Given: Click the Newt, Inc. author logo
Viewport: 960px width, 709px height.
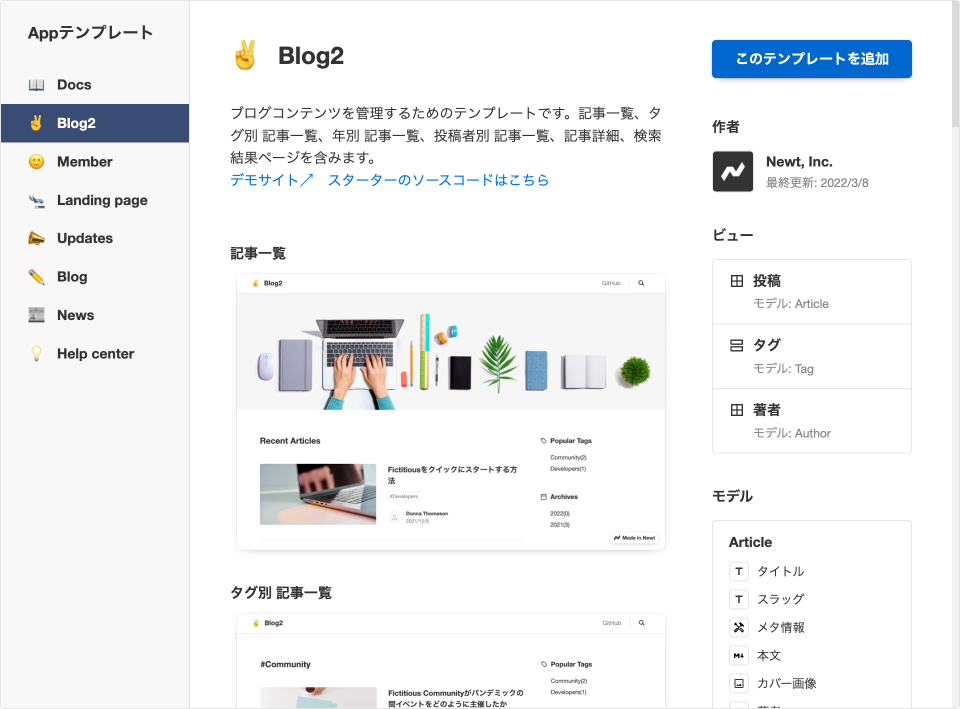Looking at the screenshot, I should pyautogui.click(x=732, y=171).
